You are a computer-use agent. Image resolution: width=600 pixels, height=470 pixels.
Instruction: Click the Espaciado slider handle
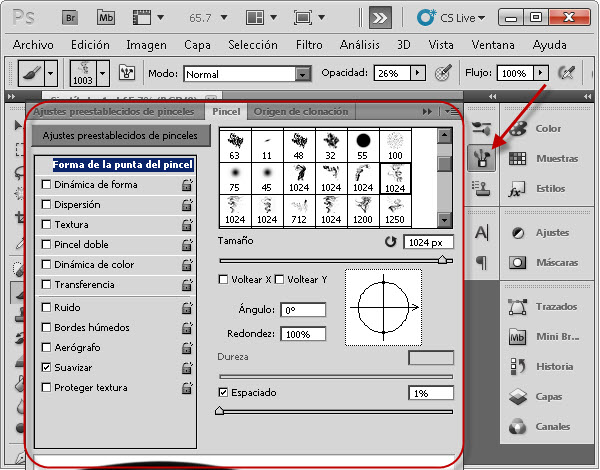coord(219,411)
